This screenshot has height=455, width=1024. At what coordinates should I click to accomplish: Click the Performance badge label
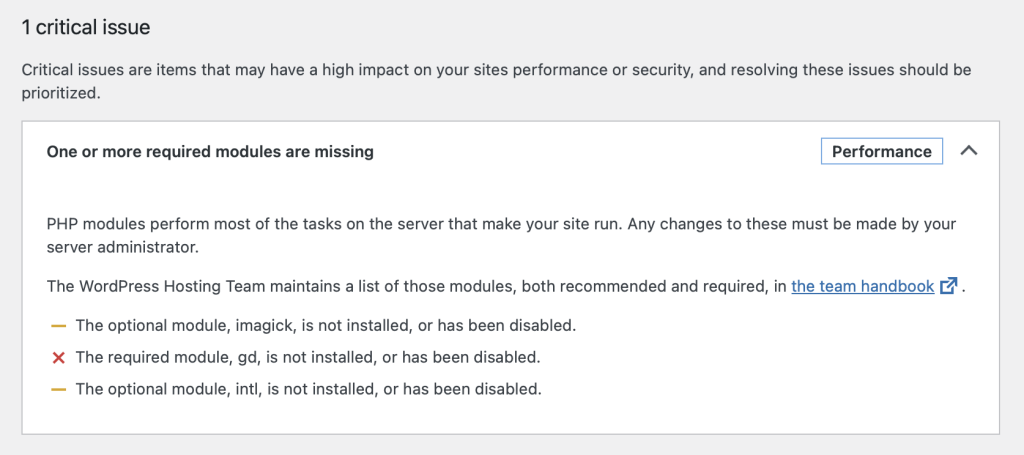click(x=882, y=151)
